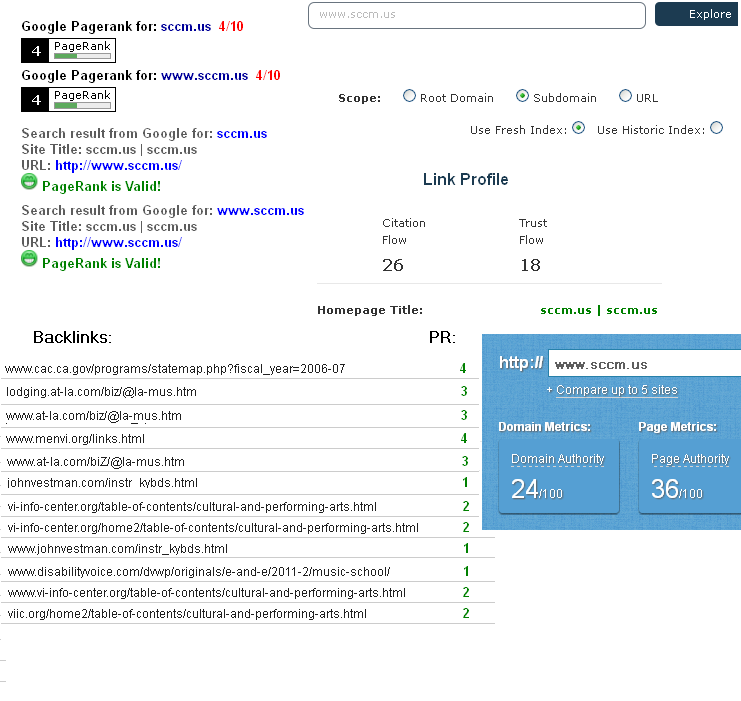This screenshot has height=701, width=741.
Task: Click backlink lodging.at-la.com/biz/@la-mus.htm
Action: (x=101, y=392)
